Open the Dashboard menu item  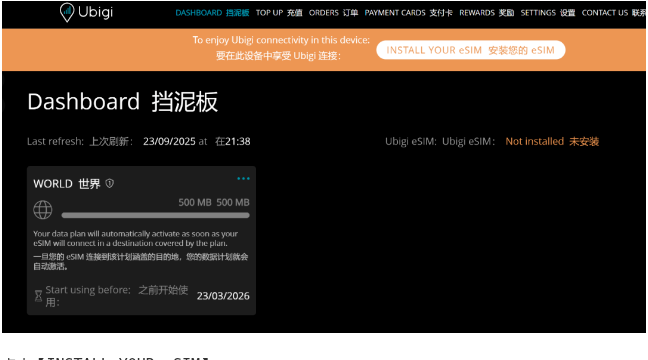tap(212, 13)
